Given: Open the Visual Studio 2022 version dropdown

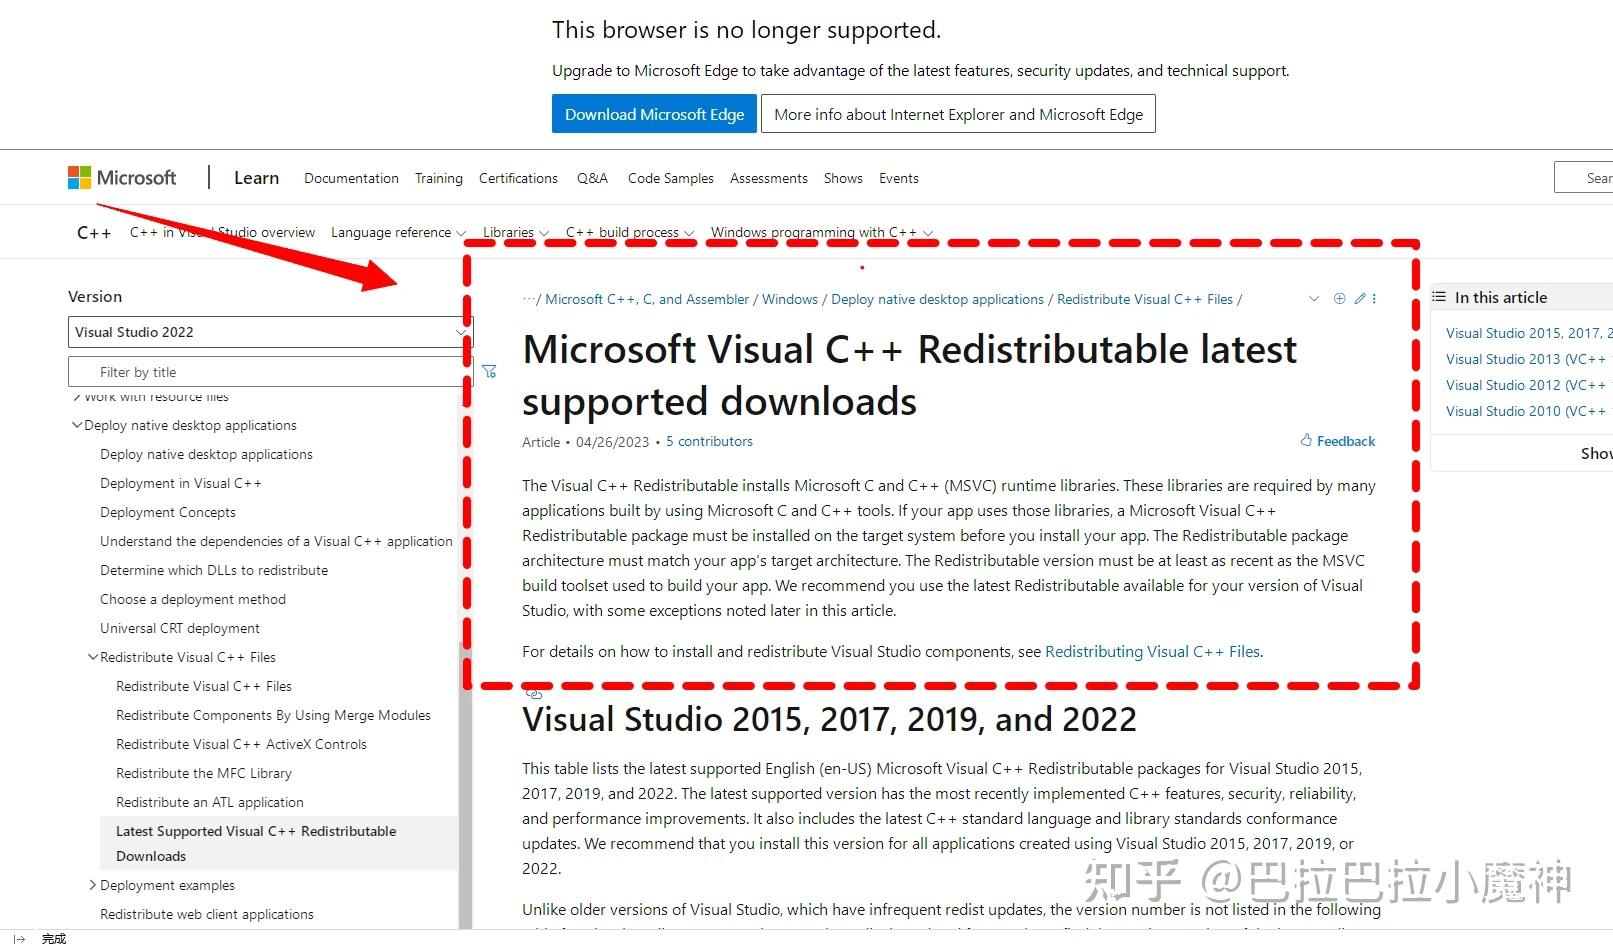Looking at the screenshot, I should 270,332.
